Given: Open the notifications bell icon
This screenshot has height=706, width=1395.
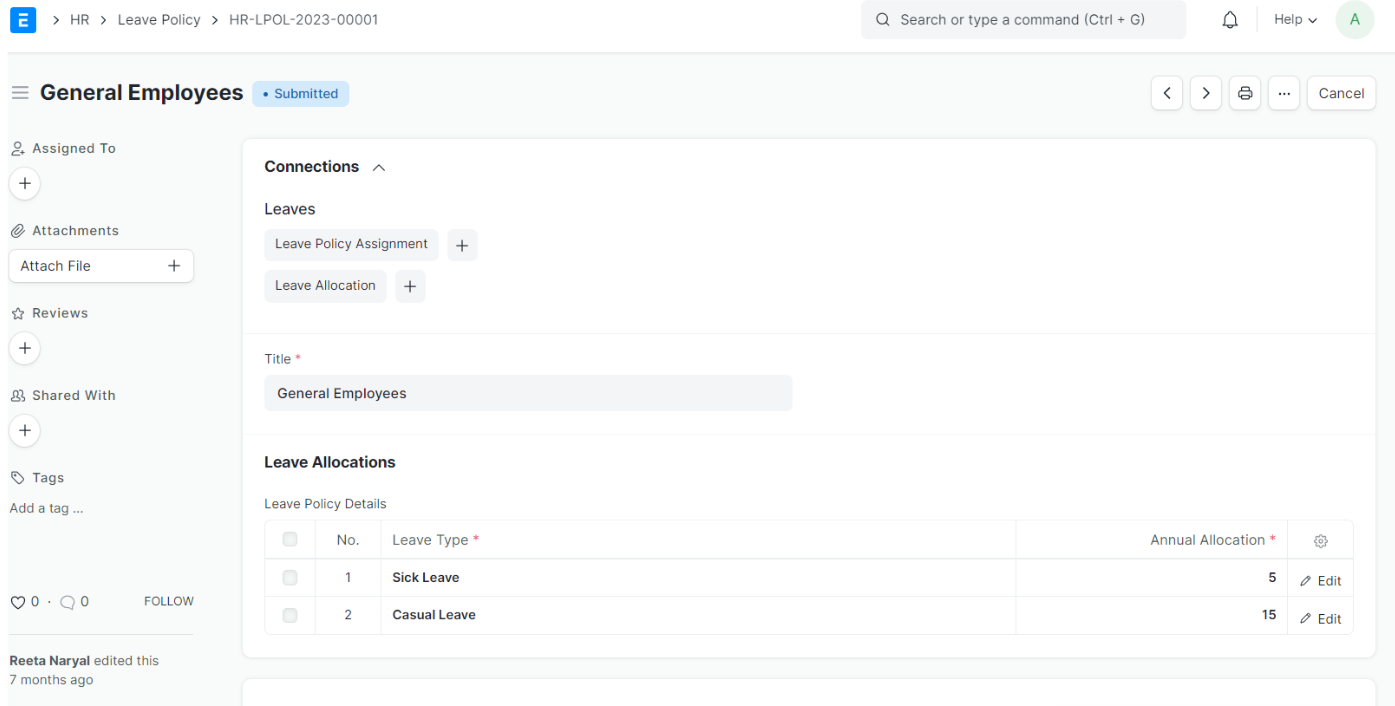Looking at the screenshot, I should pos(1230,20).
